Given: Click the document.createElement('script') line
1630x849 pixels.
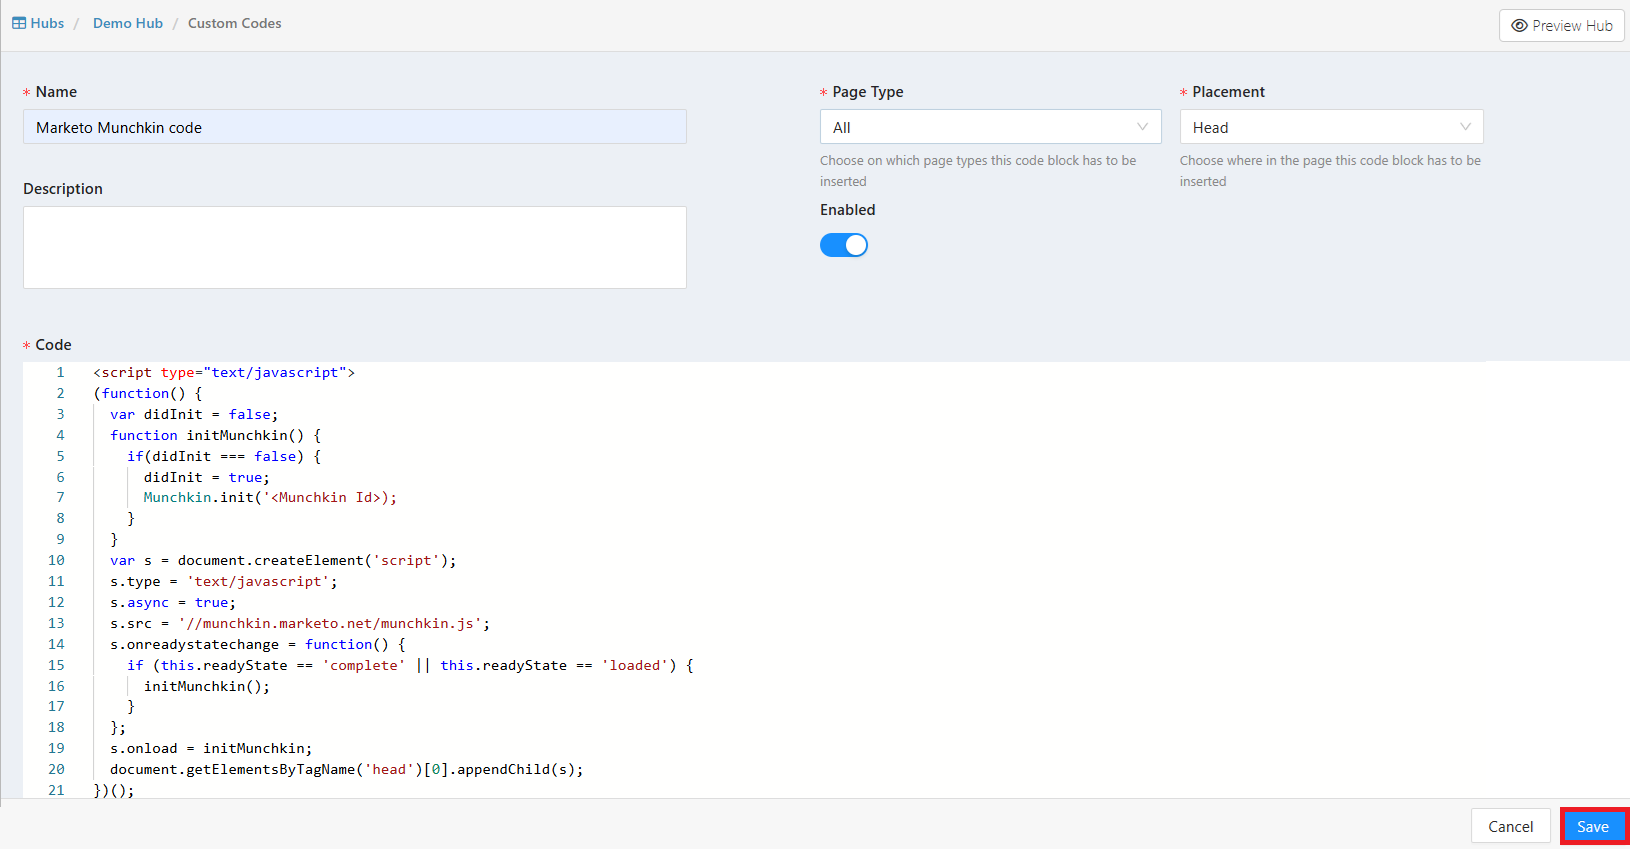Looking at the screenshot, I should tap(283, 560).
